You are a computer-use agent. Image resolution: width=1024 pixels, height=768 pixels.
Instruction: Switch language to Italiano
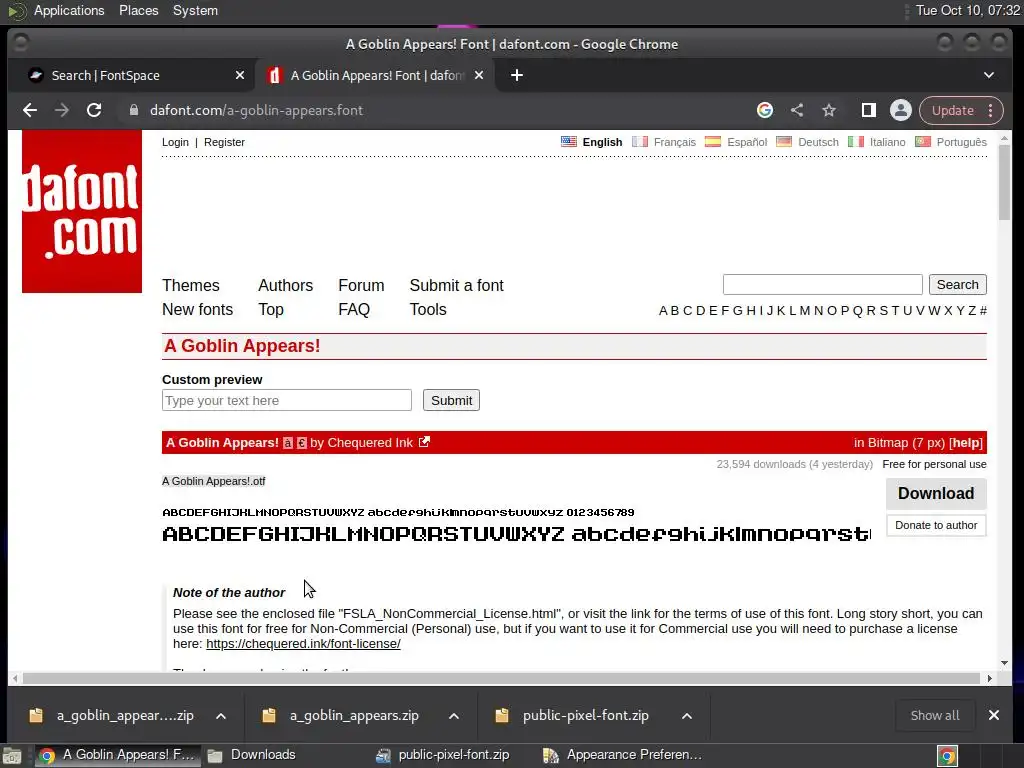point(888,142)
